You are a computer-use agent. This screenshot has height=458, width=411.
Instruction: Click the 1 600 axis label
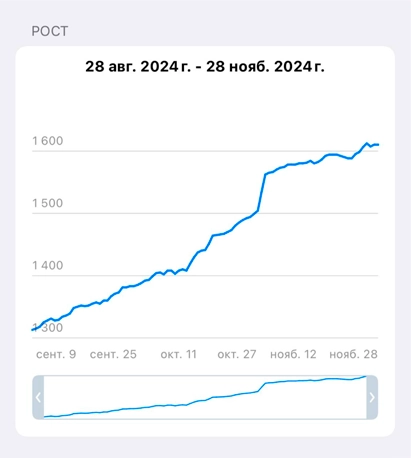[x=48, y=141]
